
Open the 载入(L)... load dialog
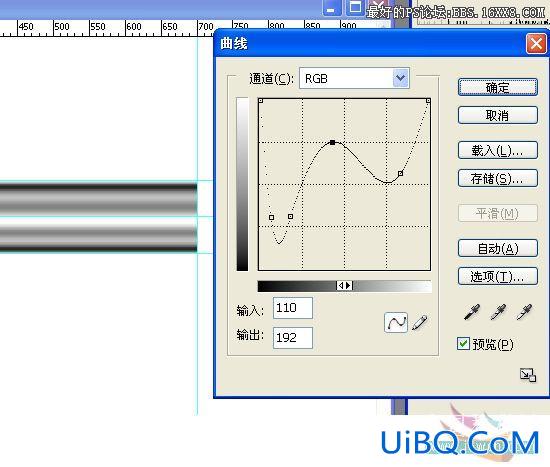coord(498,150)
